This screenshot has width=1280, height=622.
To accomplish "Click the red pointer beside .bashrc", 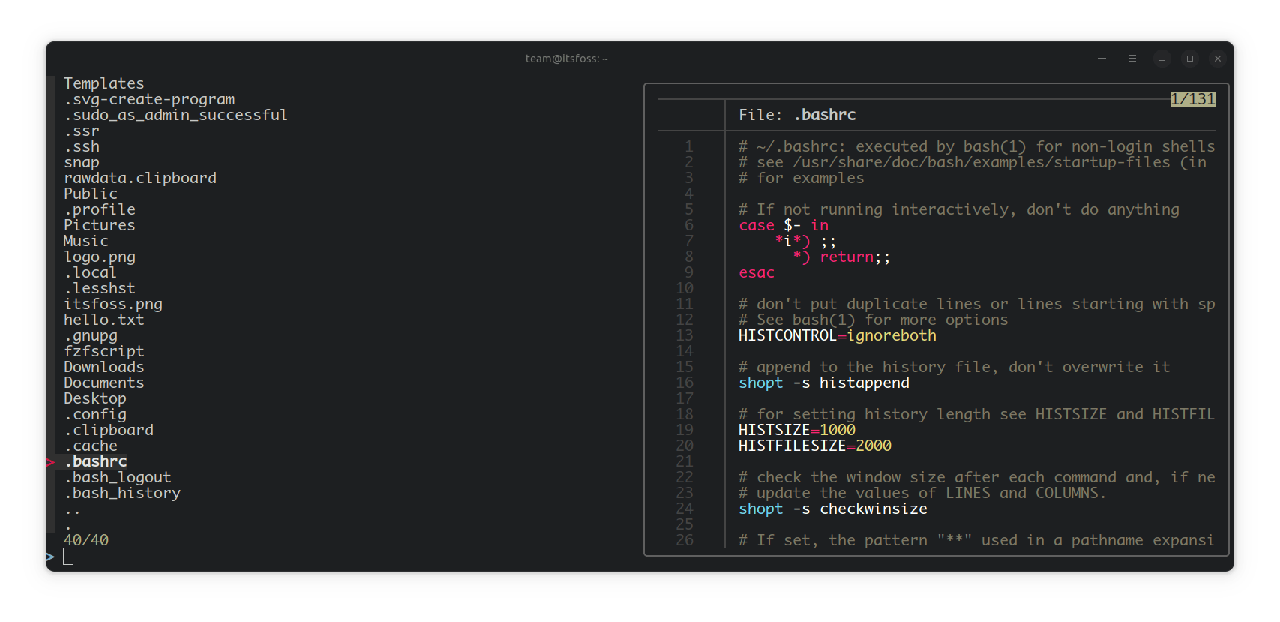I will tap(50, 462).
